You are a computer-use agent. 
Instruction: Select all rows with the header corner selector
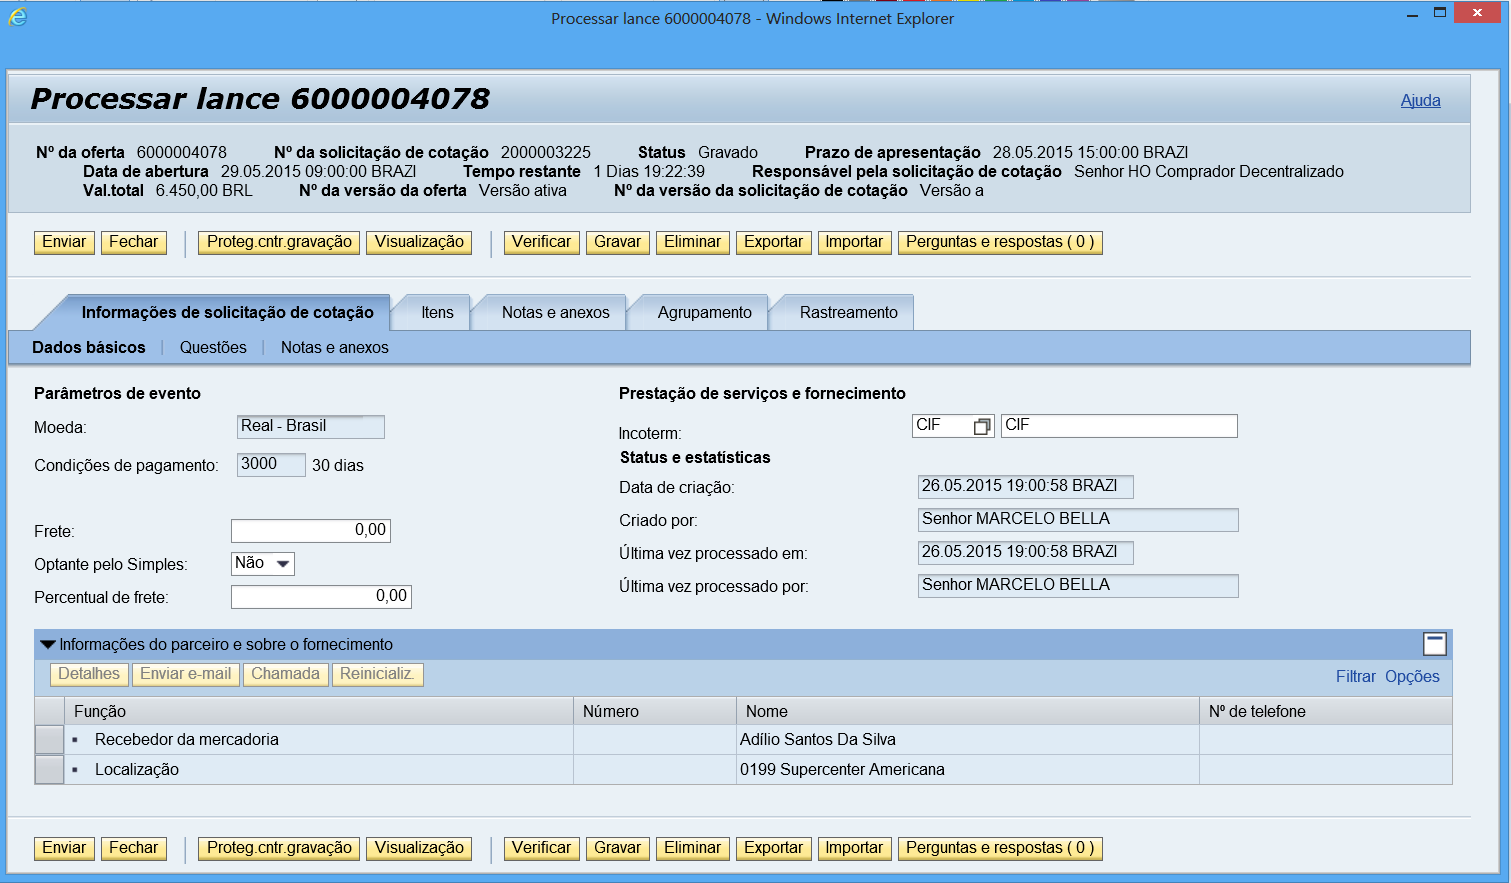tap(49, 711)
